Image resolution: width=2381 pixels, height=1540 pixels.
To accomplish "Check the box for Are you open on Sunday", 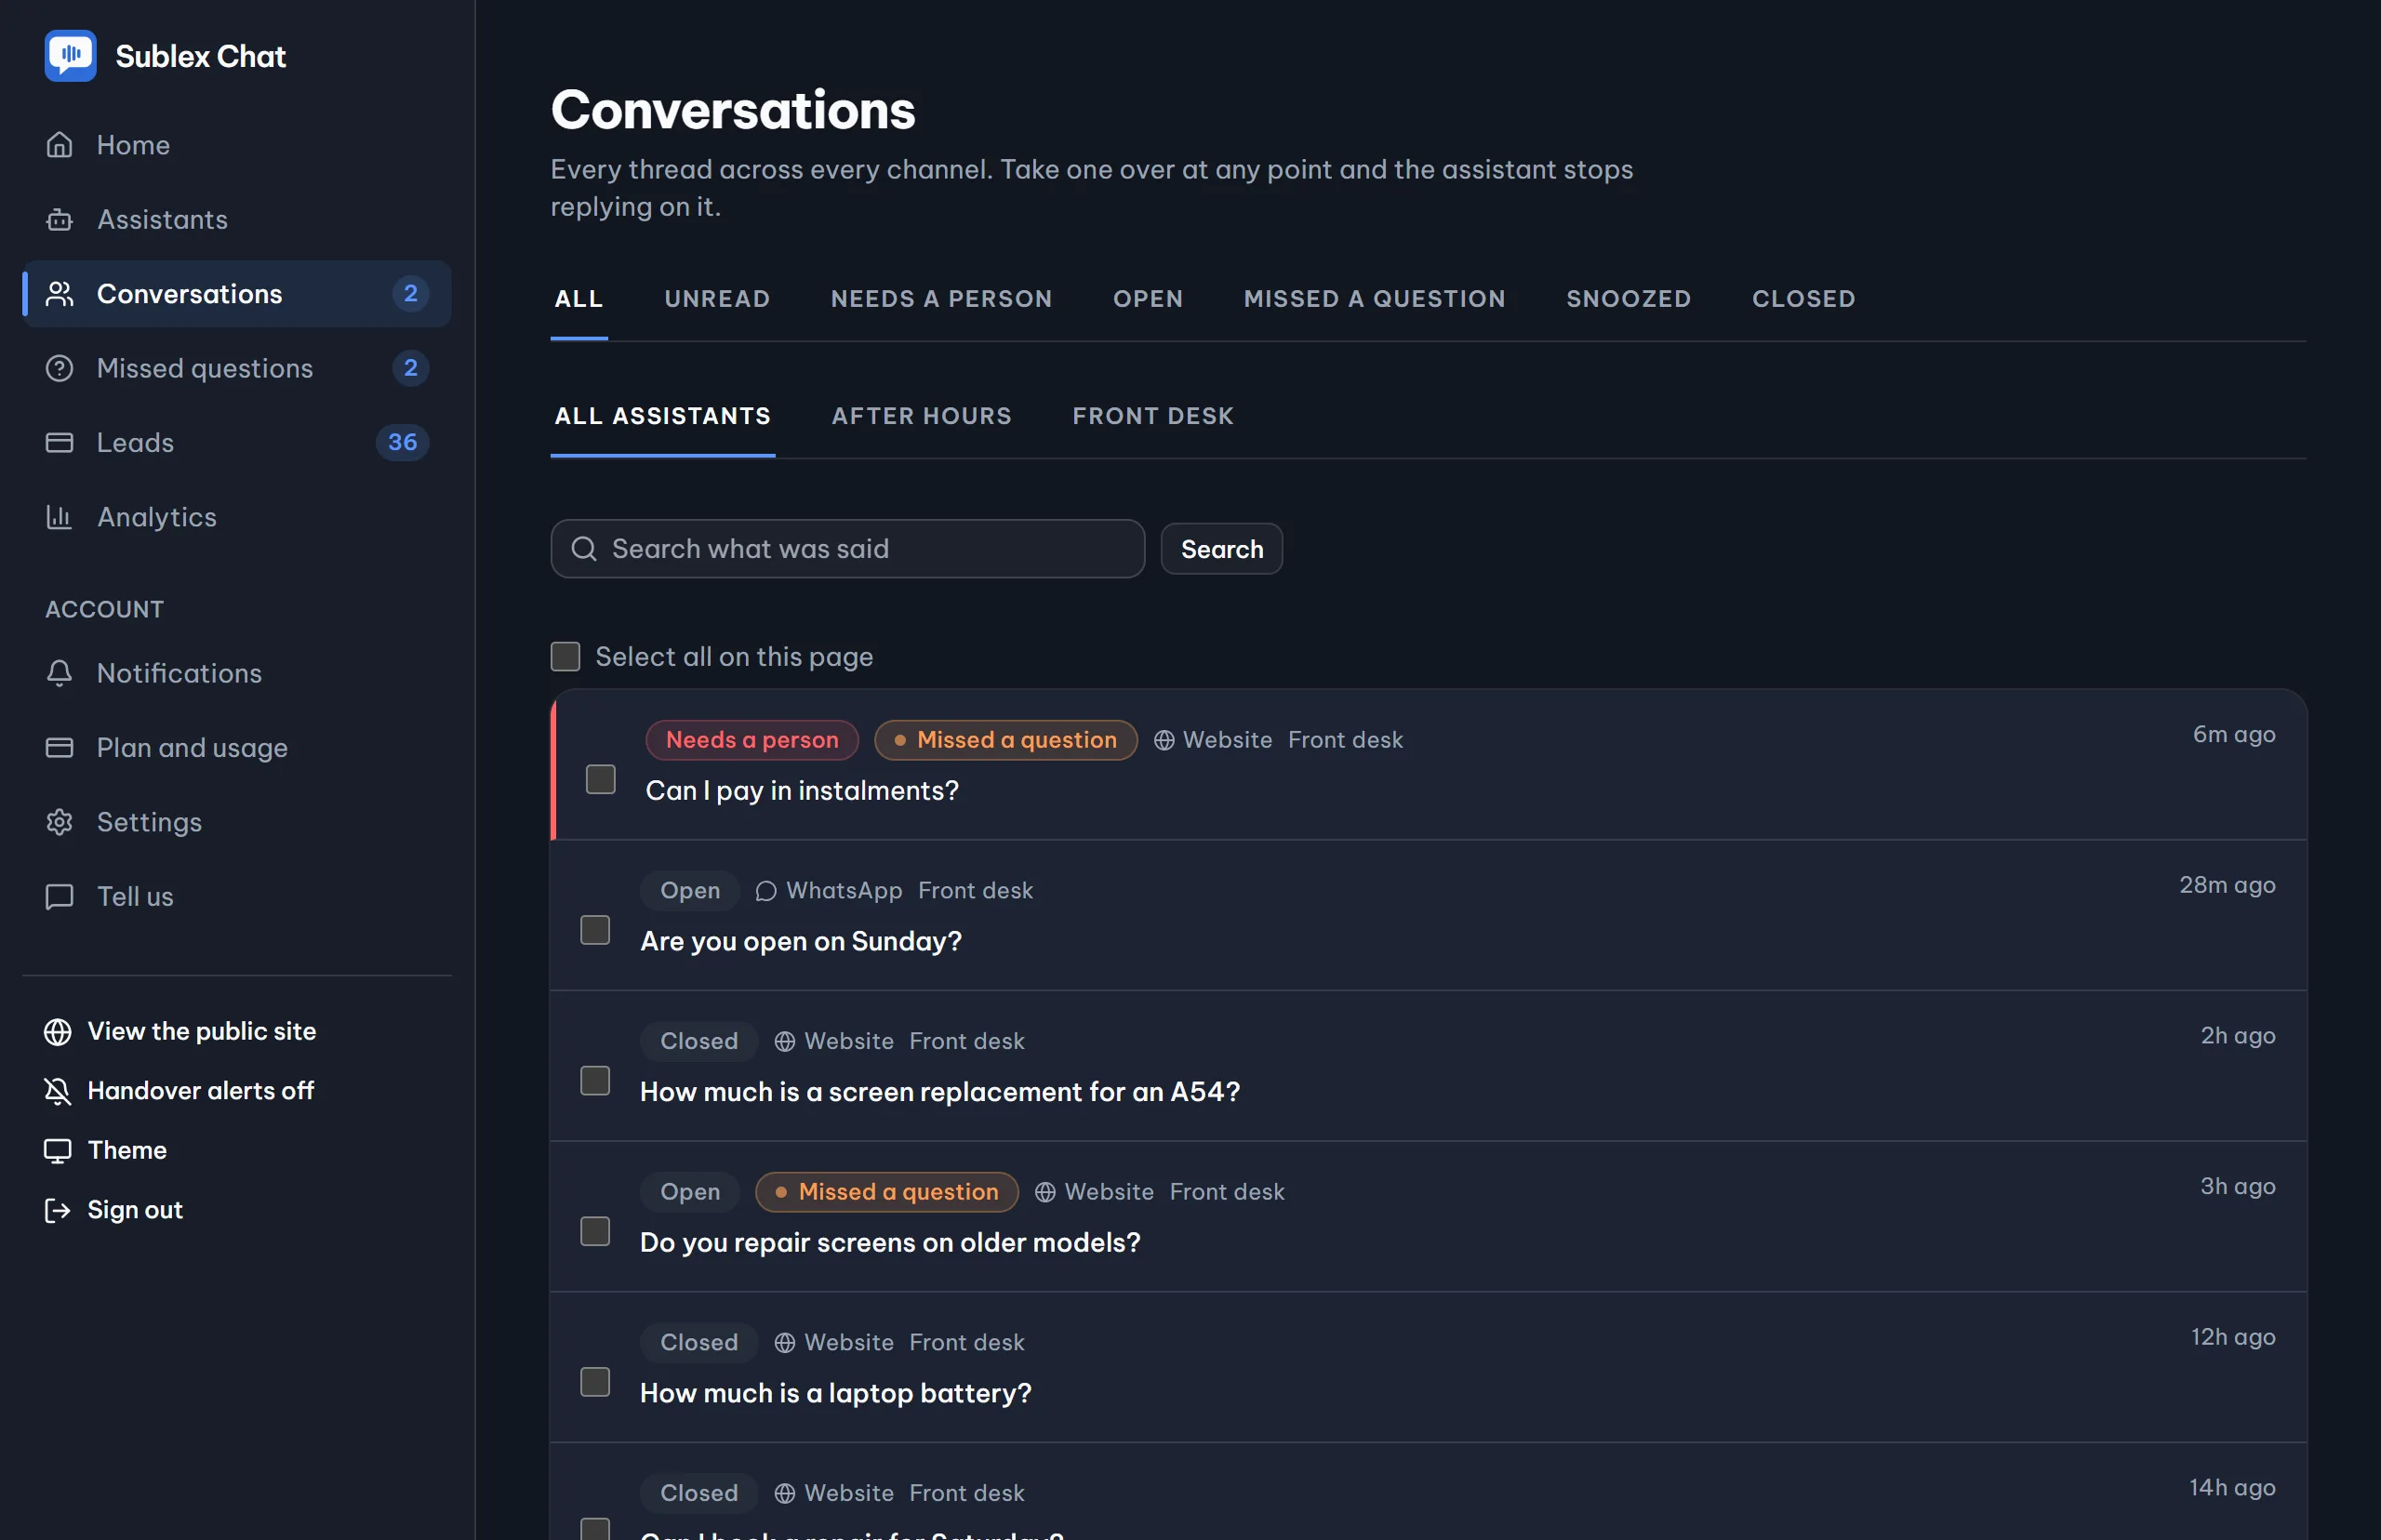I will pos(595,930).
